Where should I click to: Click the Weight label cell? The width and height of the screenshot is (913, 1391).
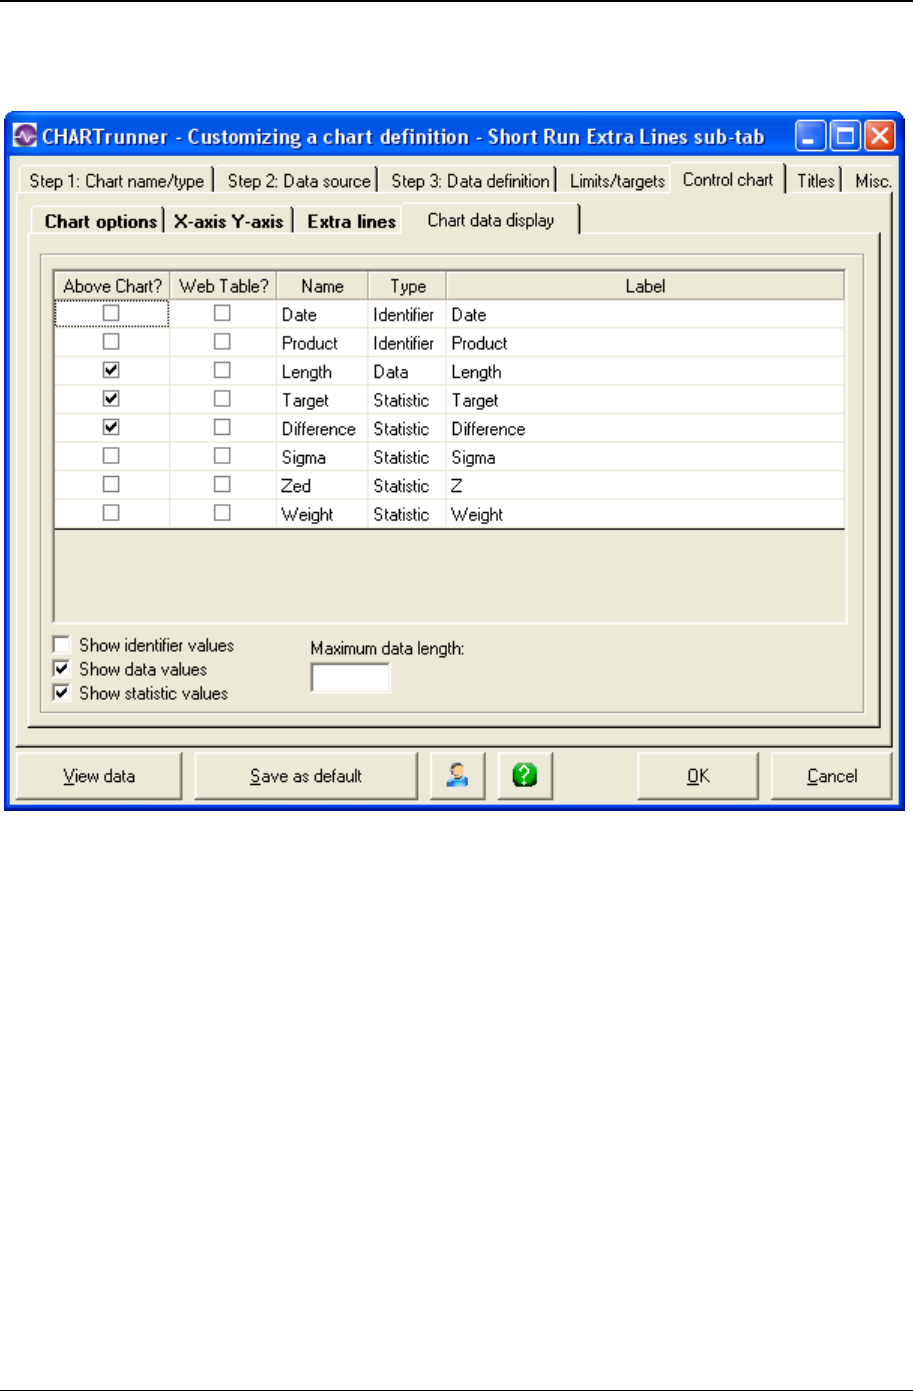point(645,514)
